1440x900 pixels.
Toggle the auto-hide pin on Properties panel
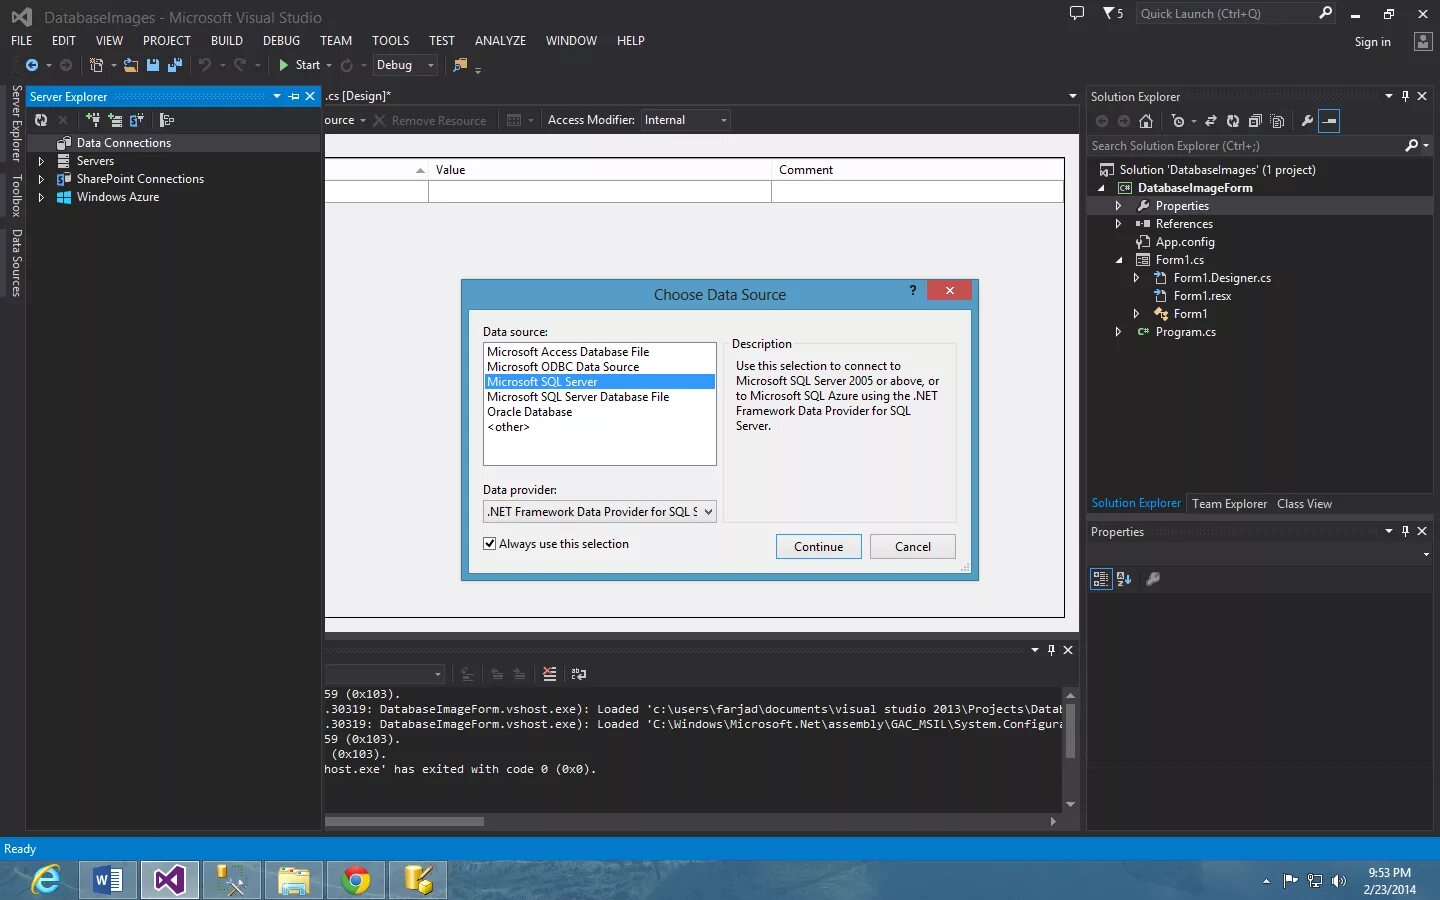click(x=1405, y=531)
